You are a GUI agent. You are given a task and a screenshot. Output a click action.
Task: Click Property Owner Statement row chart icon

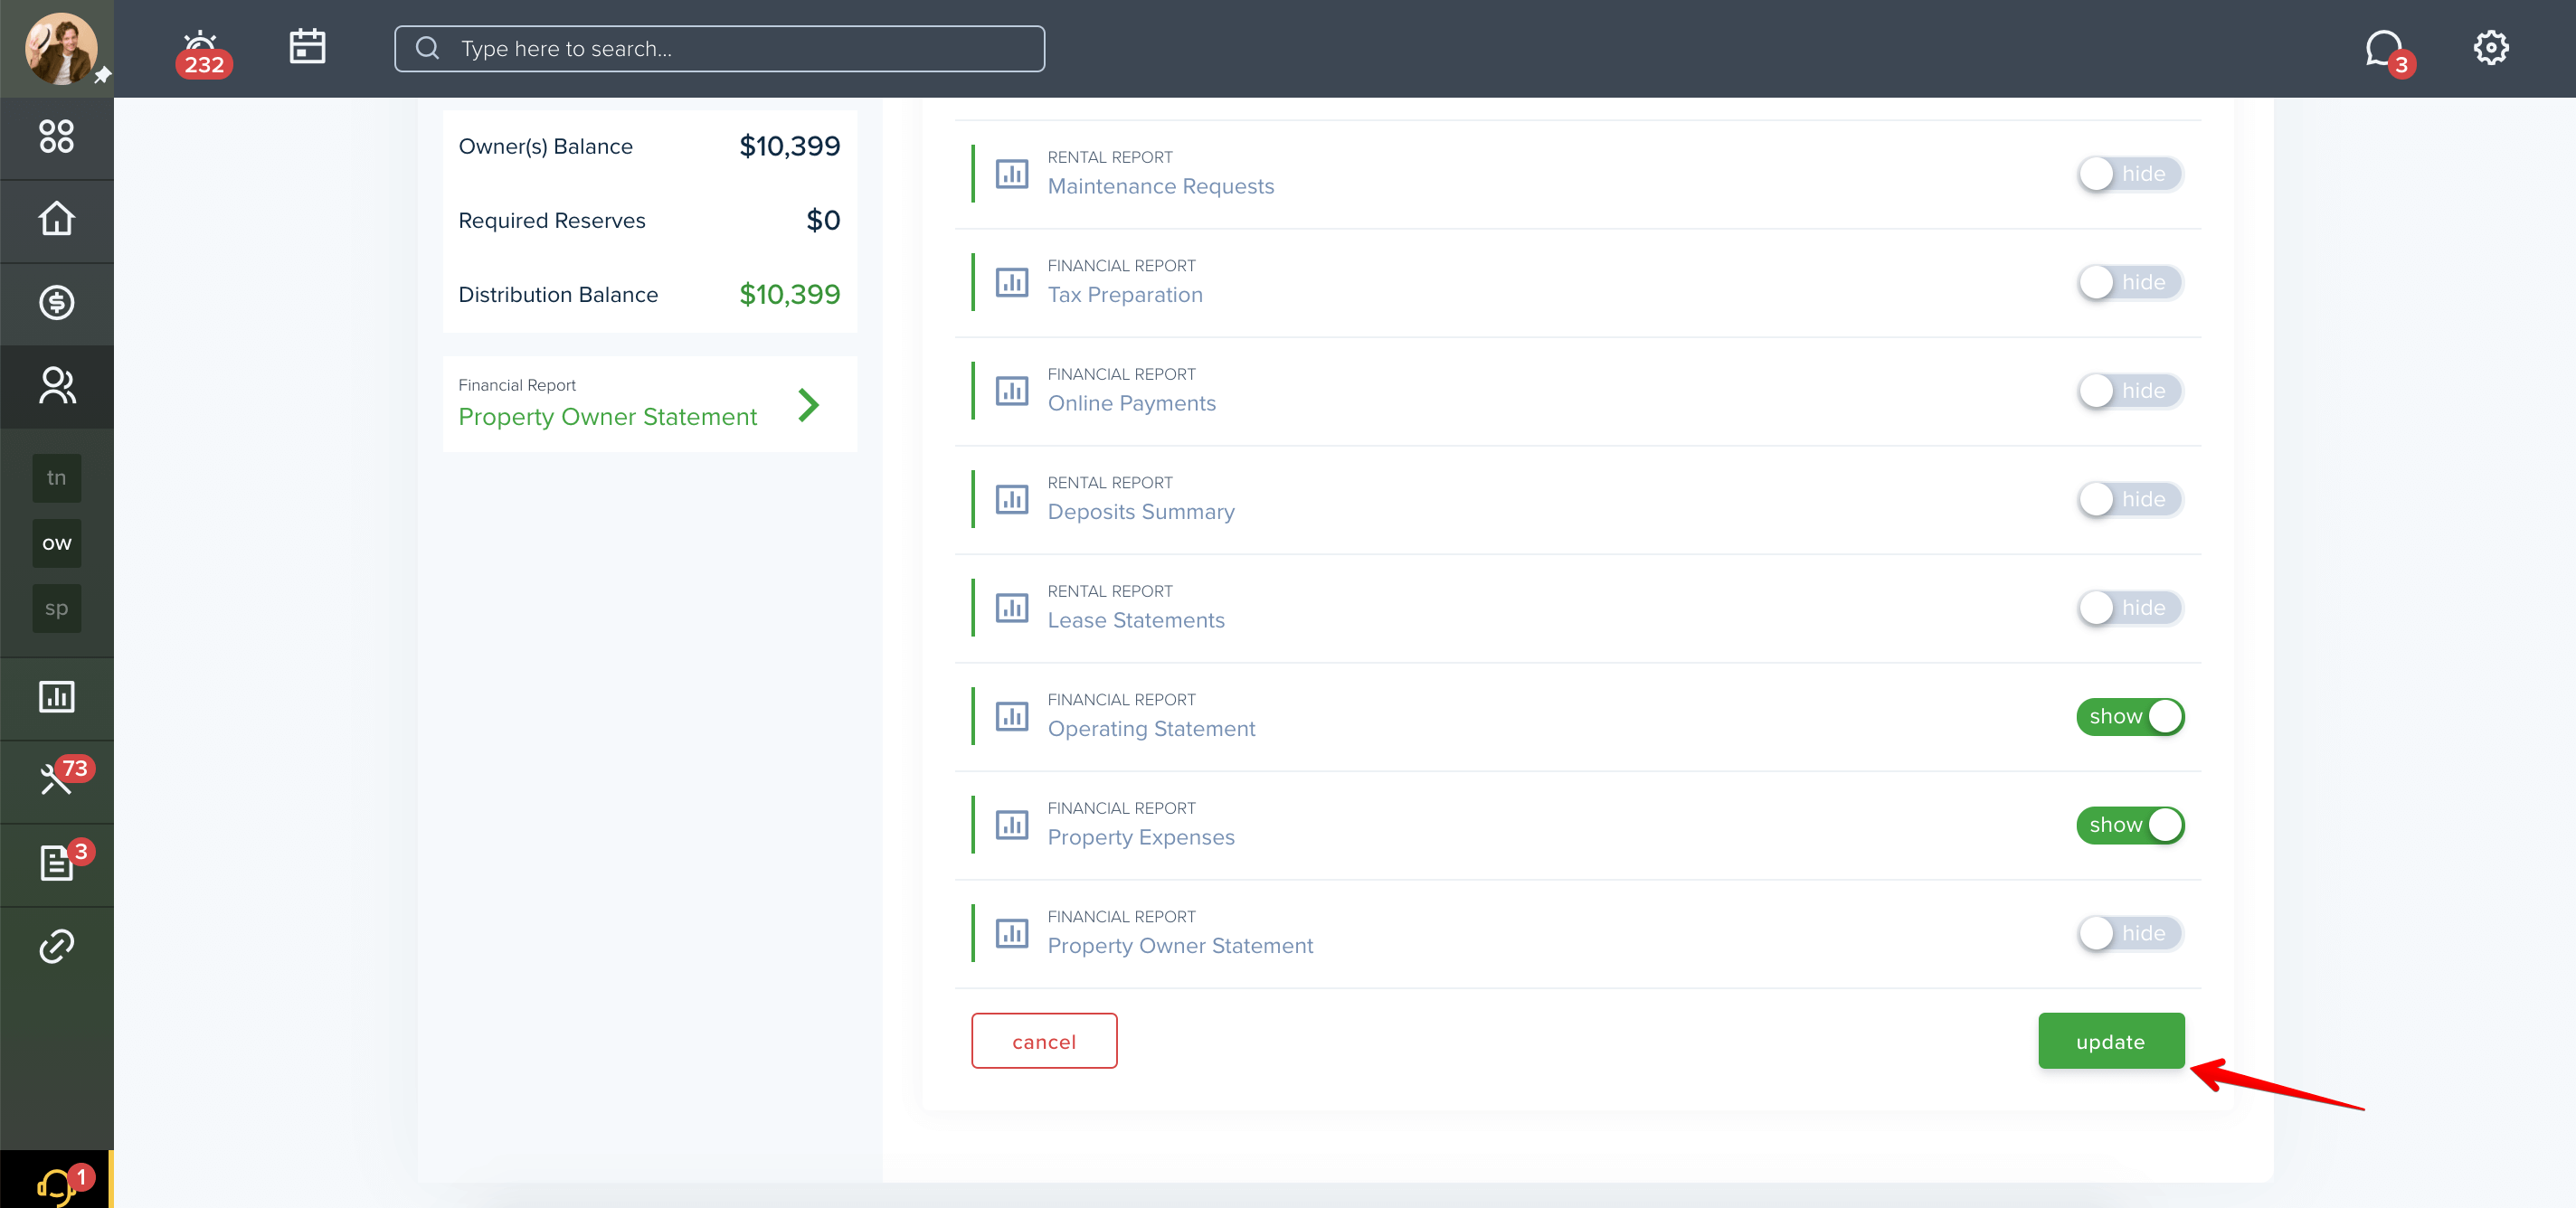[x=1011, y=933]
